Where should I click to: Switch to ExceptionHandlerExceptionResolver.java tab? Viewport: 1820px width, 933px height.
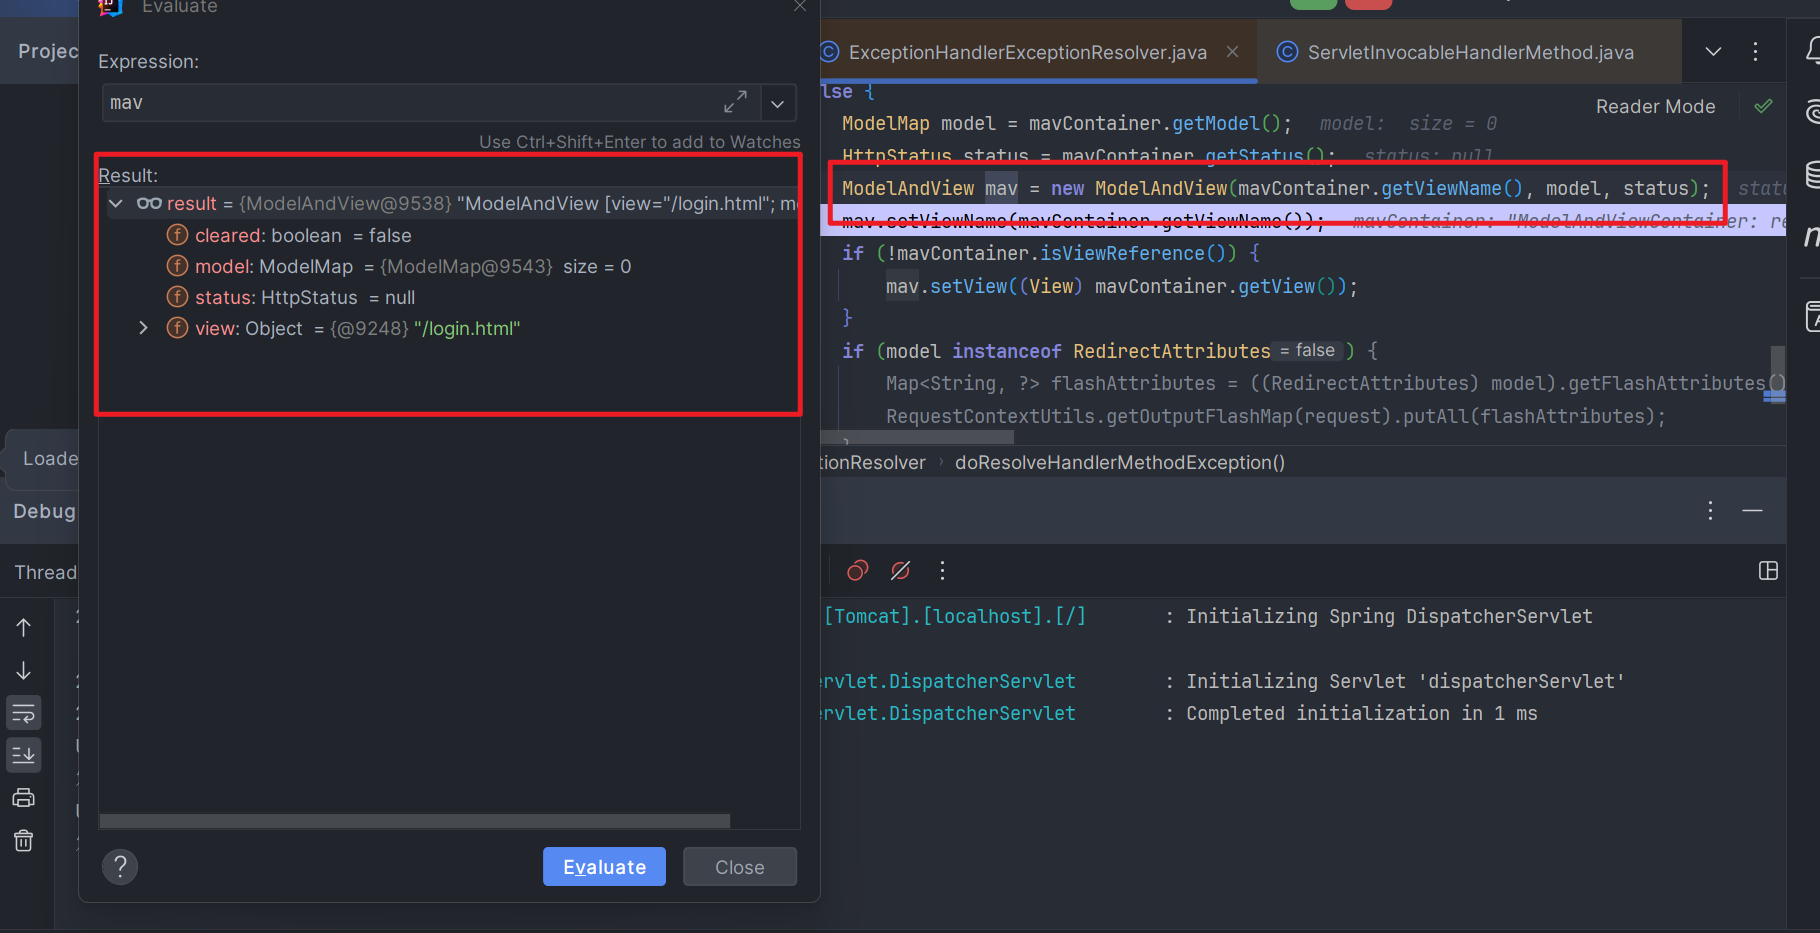coord(1027,52)
